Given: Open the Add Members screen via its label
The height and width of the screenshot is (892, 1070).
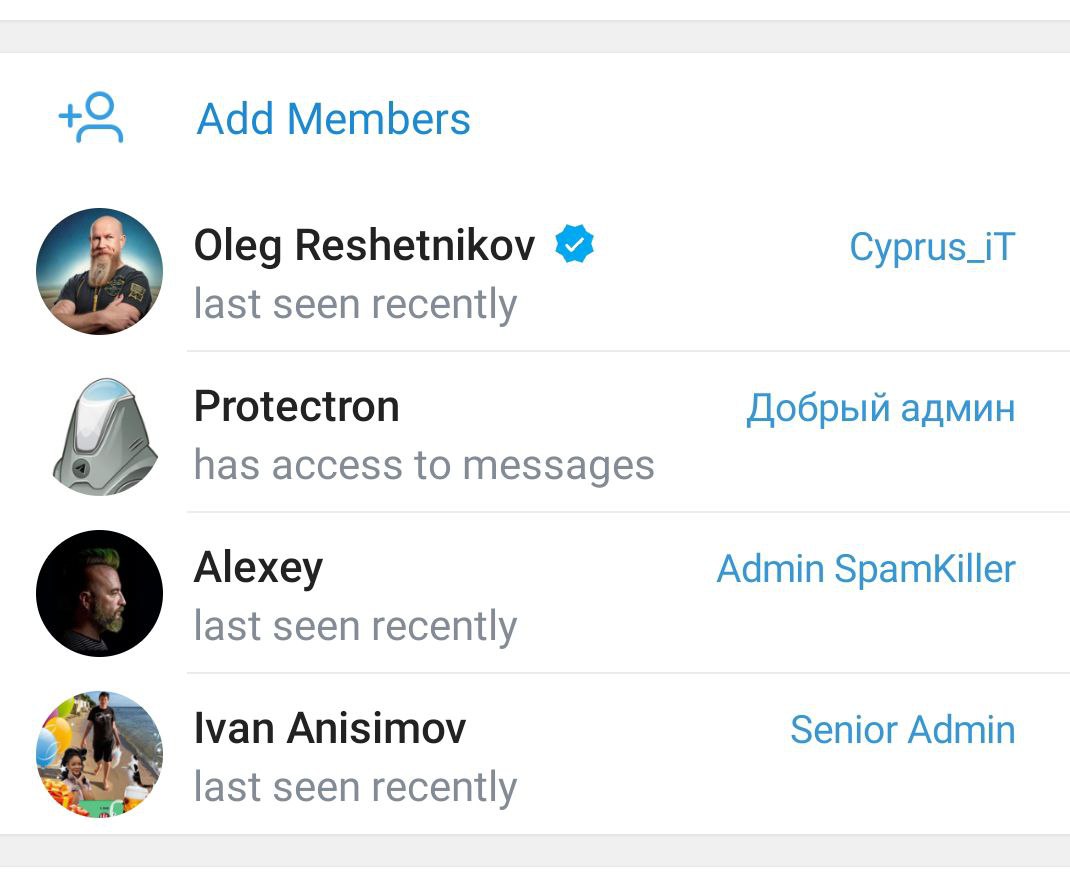Looking at the screenshot, I should click(x=333, y=119).
